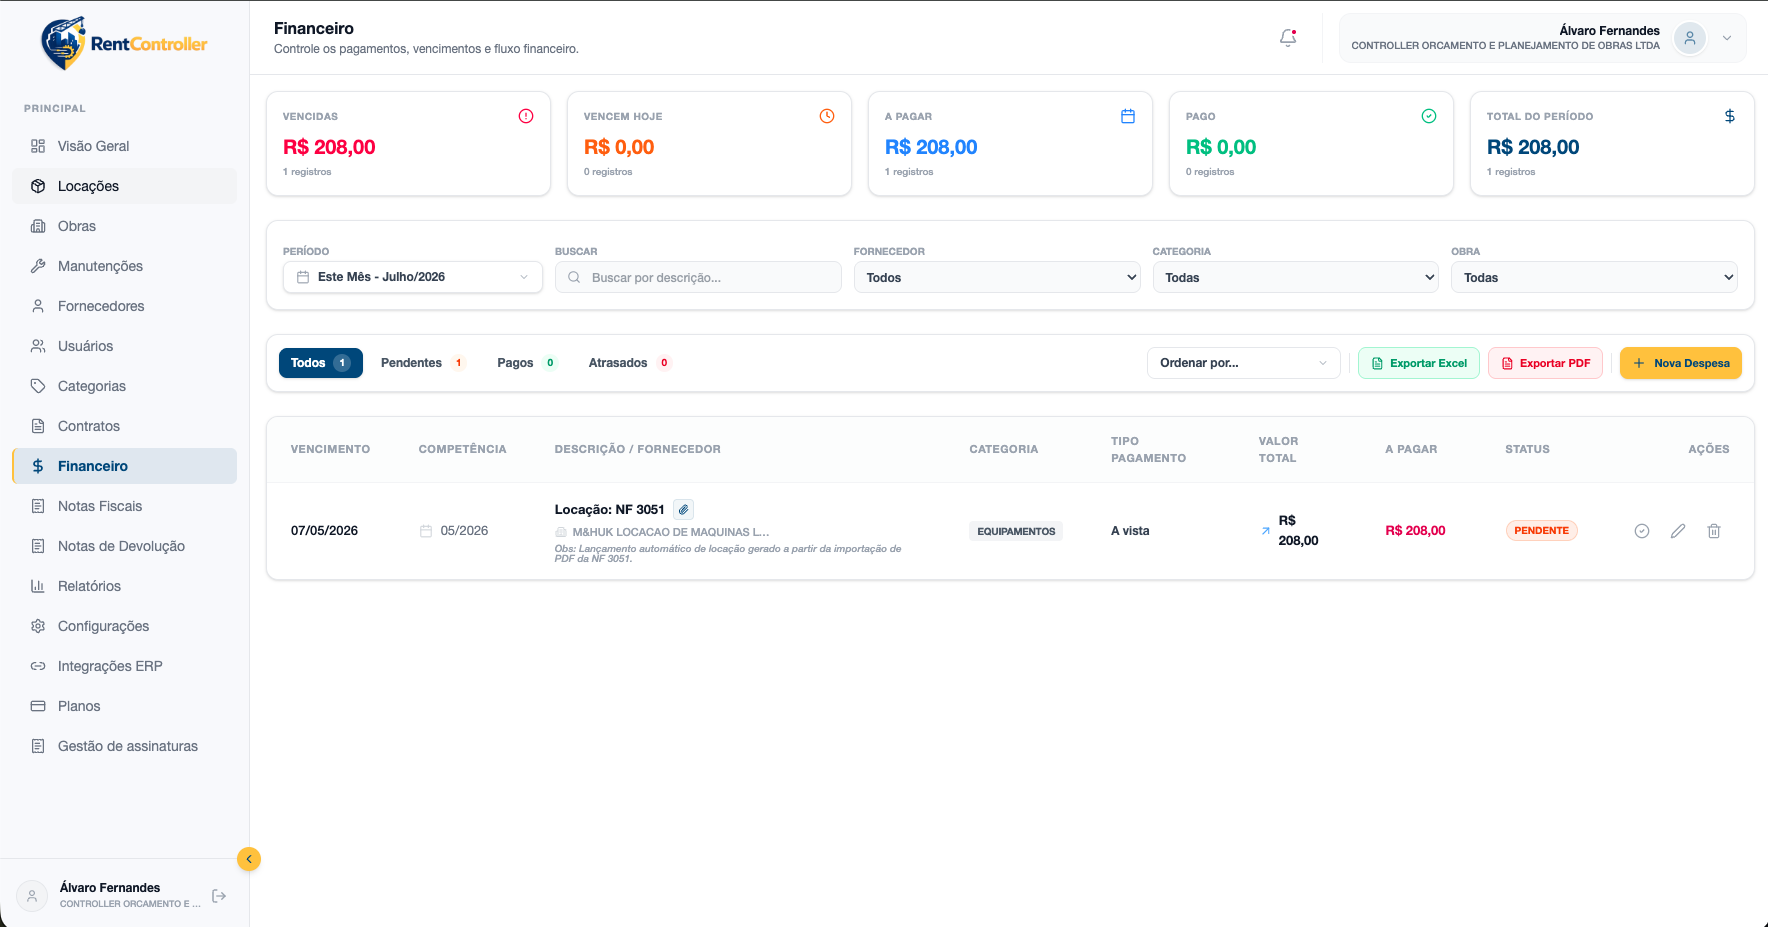Expand the Categoria Todas dropdown
The height and width of the screenshot is (927, 1768).
point(1296,277)
